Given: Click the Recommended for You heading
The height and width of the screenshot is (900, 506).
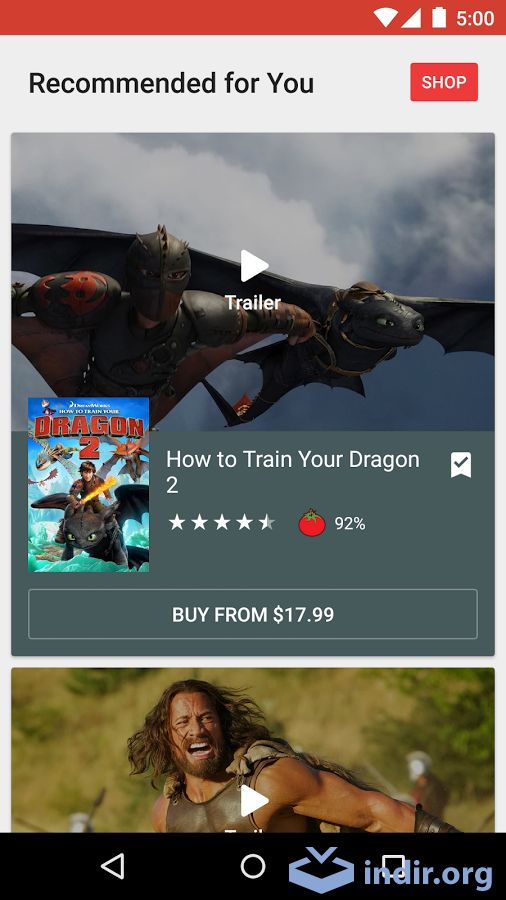Looking at the screenshot, I should 172,83.
